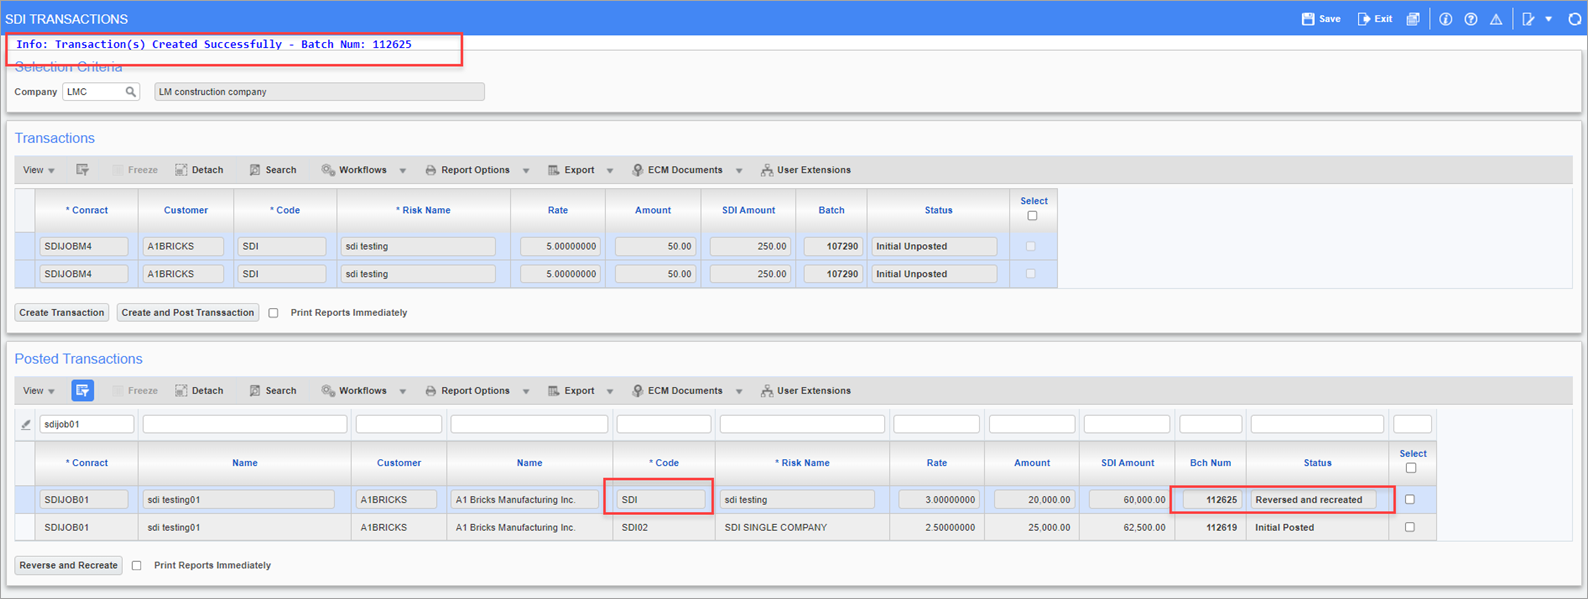The height and width of the screenshot is (599, 1588).
Task: Open ECM Documents in Transactions toolbar
Action: click(x=677, y=170)
